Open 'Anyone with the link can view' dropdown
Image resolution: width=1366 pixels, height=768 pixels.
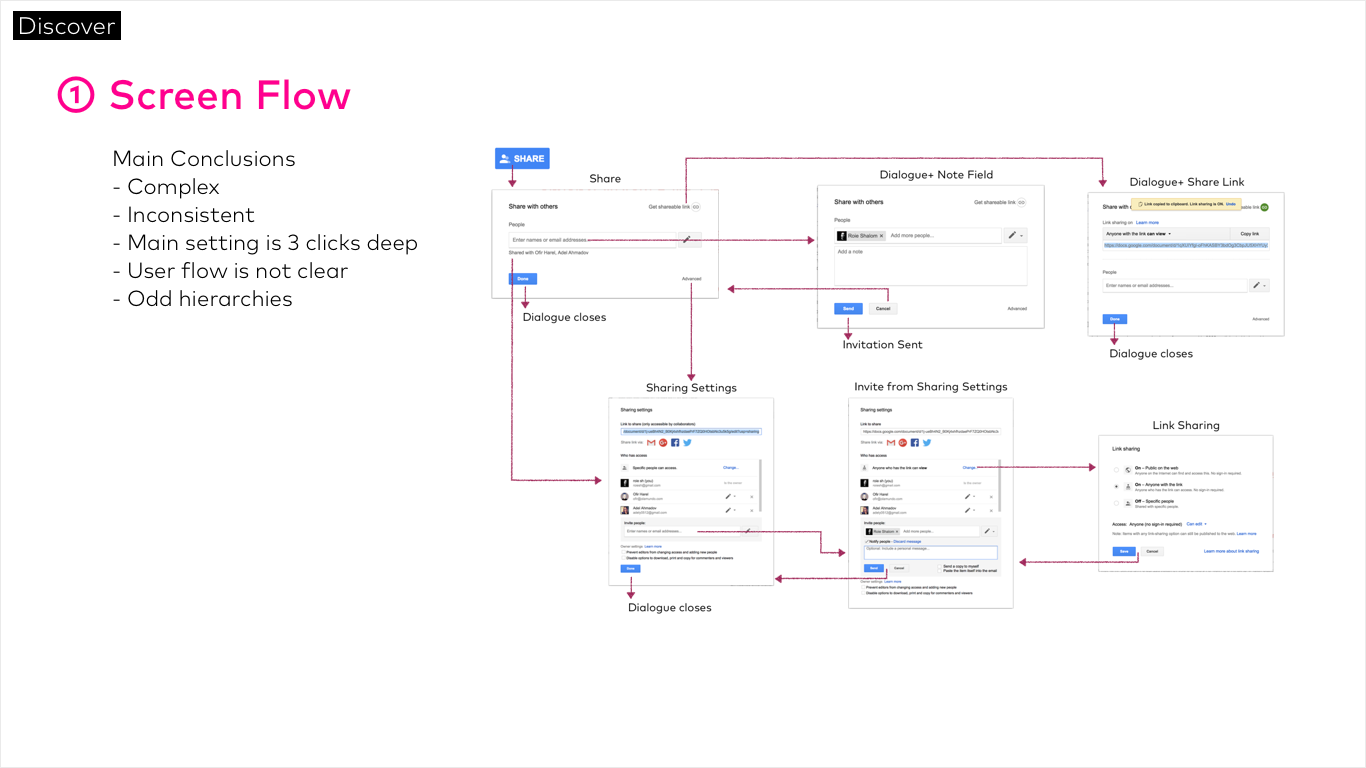click(1166, 234)
